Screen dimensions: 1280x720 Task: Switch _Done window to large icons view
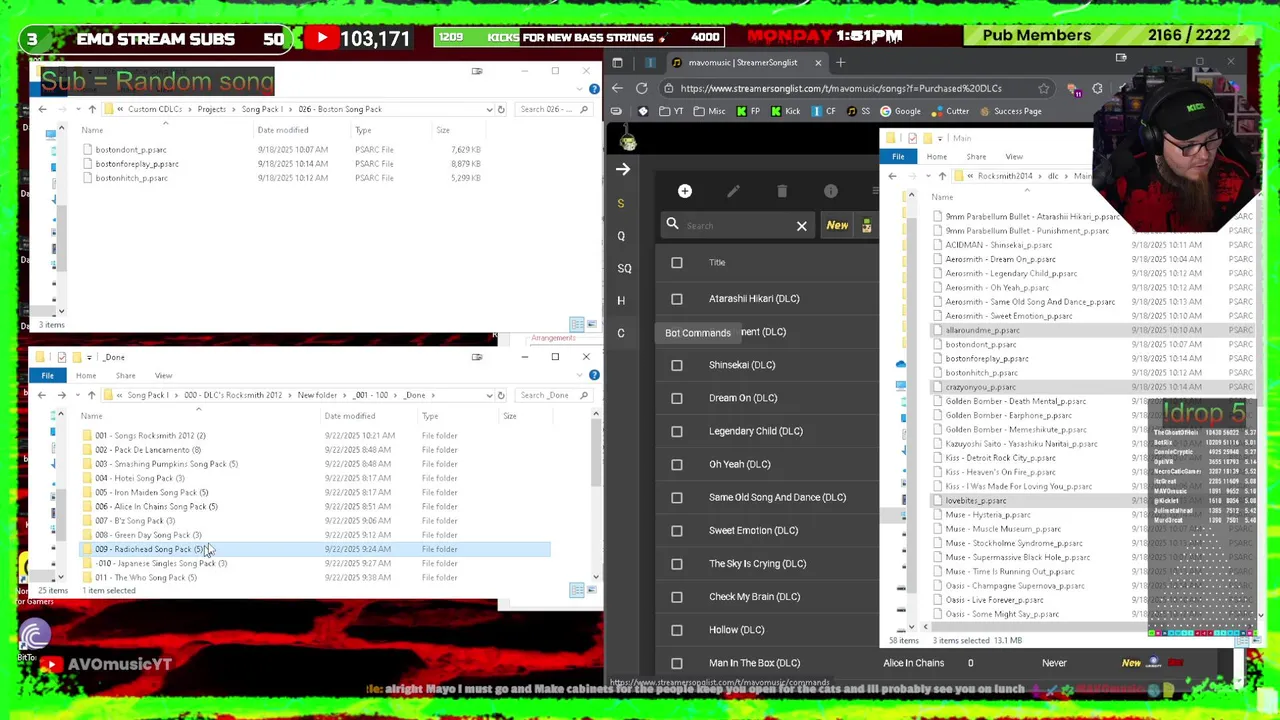pos(591,590)
